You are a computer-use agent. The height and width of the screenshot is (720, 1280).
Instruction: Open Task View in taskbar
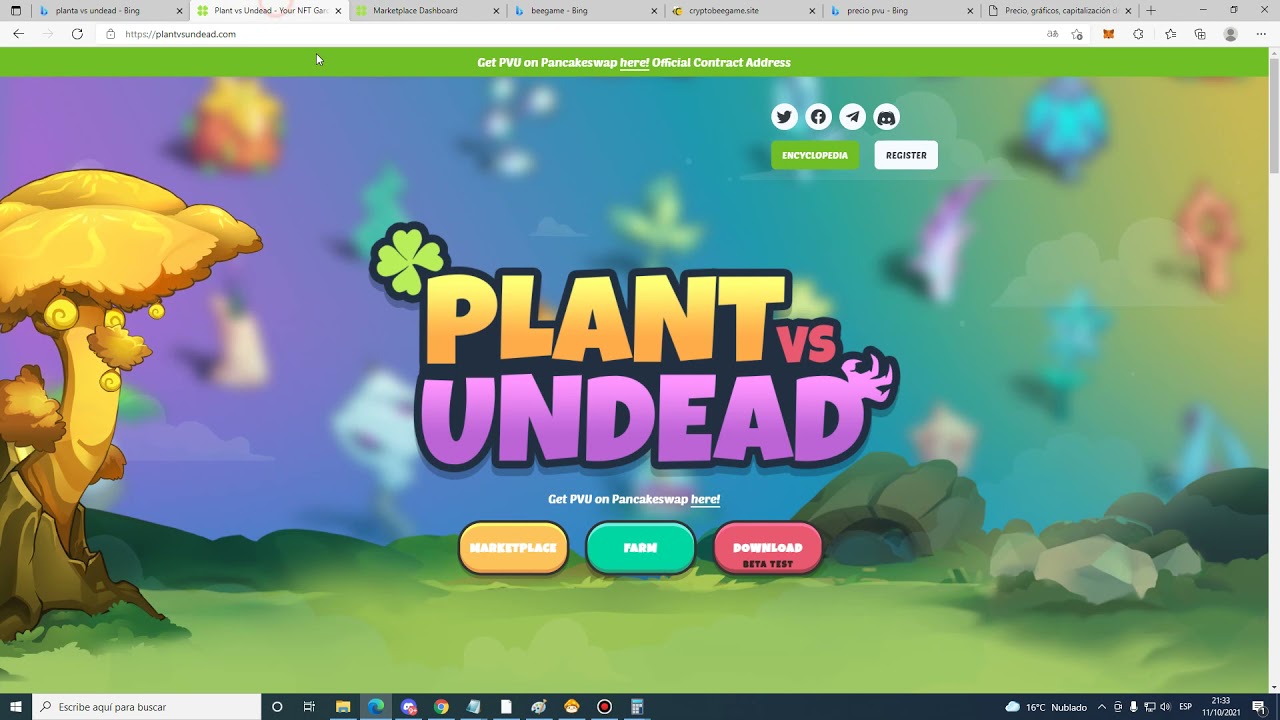pos(309,707)
